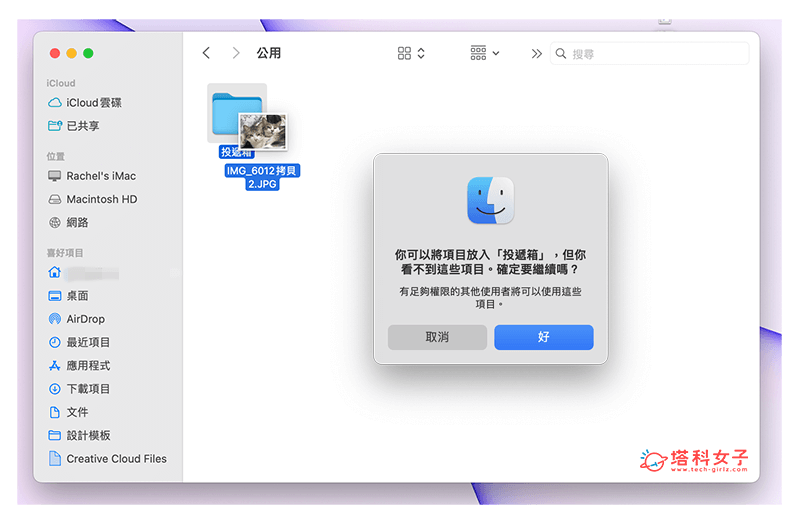Close the Finder window with red button

click(x=55, y=53)
